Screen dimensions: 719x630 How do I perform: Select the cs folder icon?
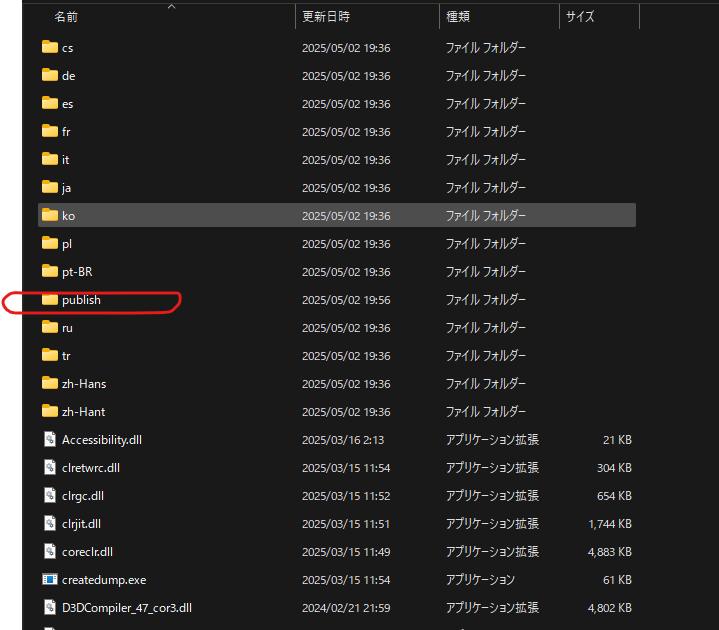point(50,47)
